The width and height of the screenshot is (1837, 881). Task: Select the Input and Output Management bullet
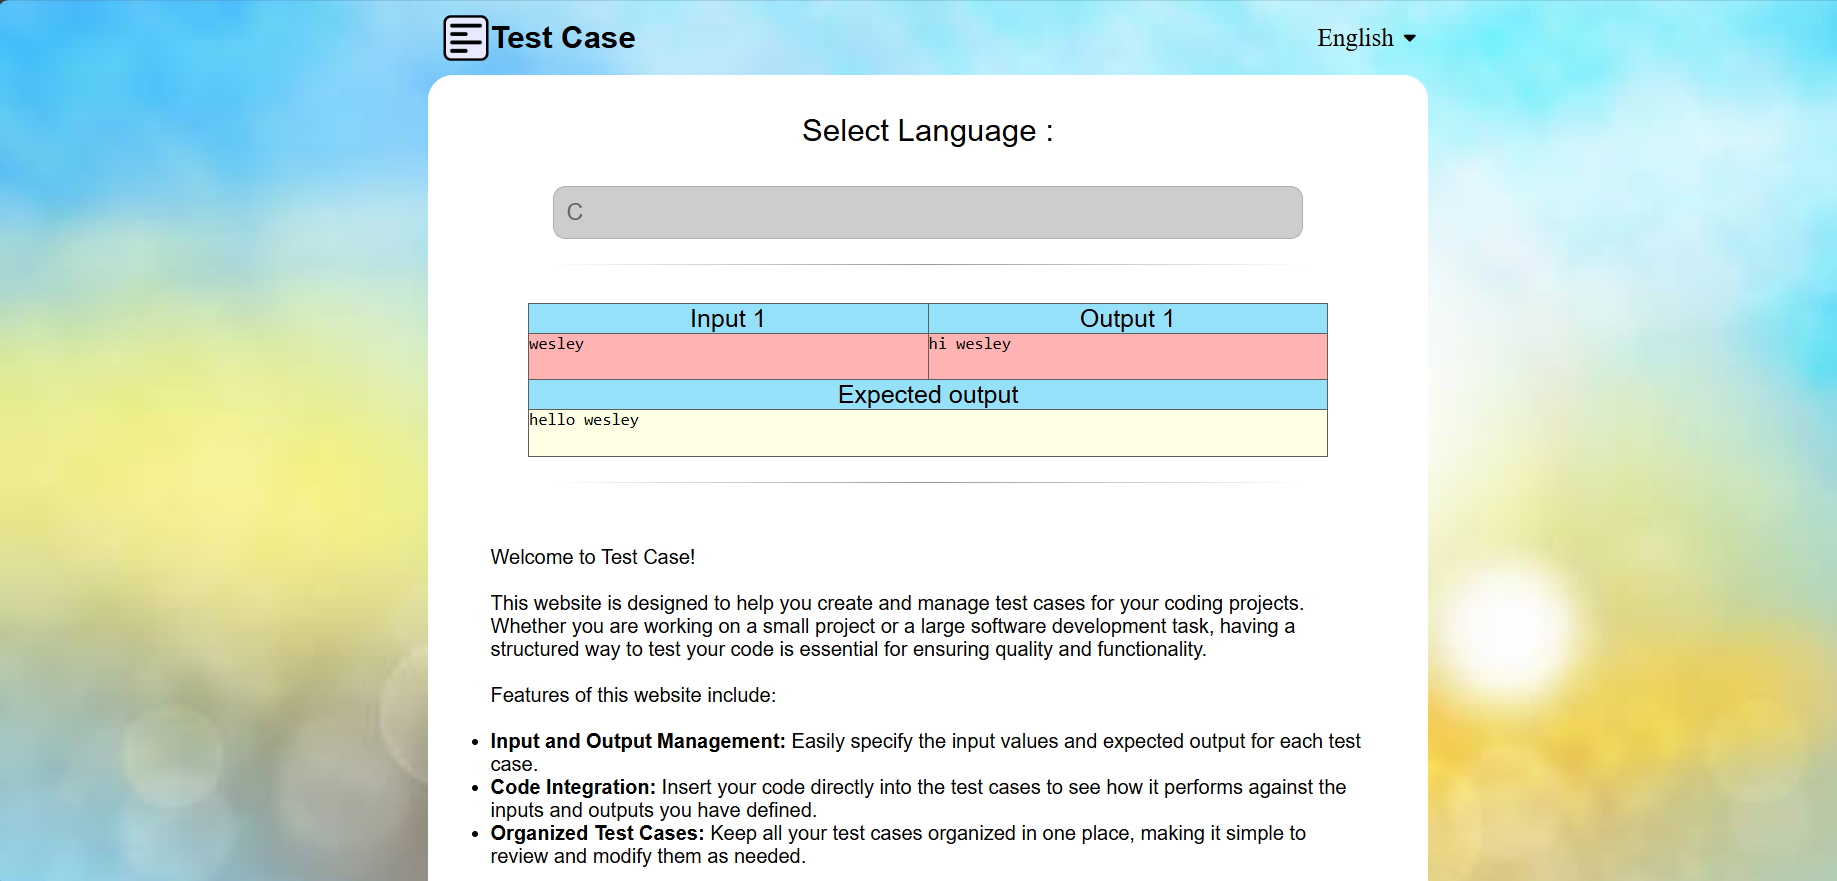[x=637, y=741]
